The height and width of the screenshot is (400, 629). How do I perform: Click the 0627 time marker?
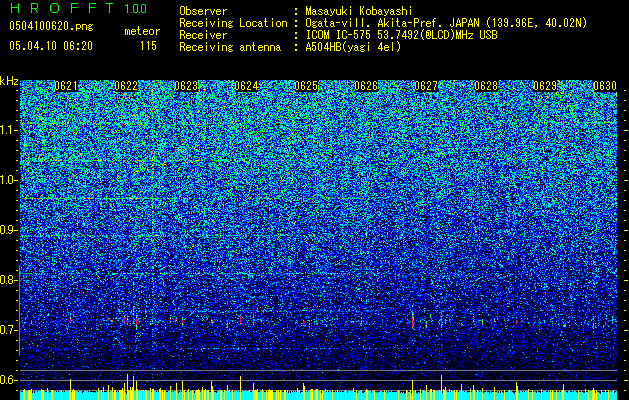426,86
